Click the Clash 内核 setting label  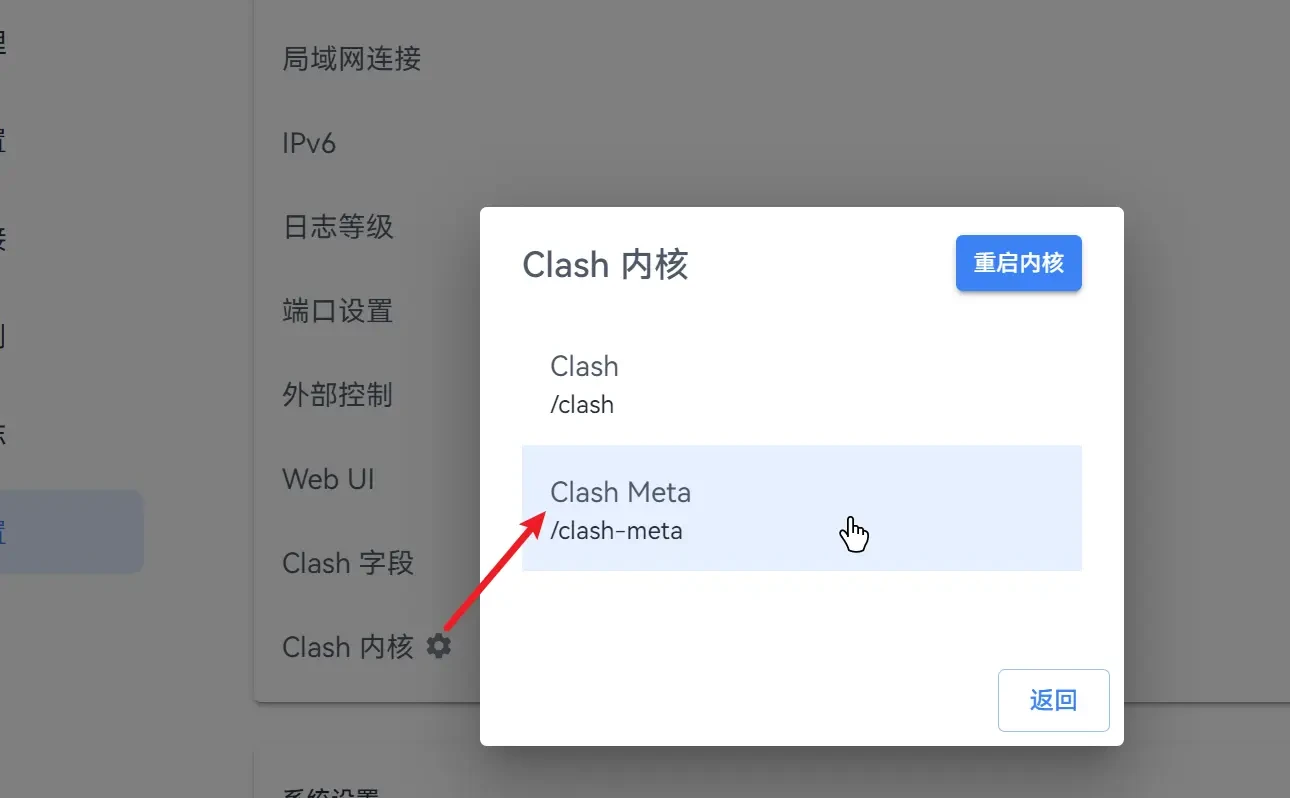coord(348,647)
